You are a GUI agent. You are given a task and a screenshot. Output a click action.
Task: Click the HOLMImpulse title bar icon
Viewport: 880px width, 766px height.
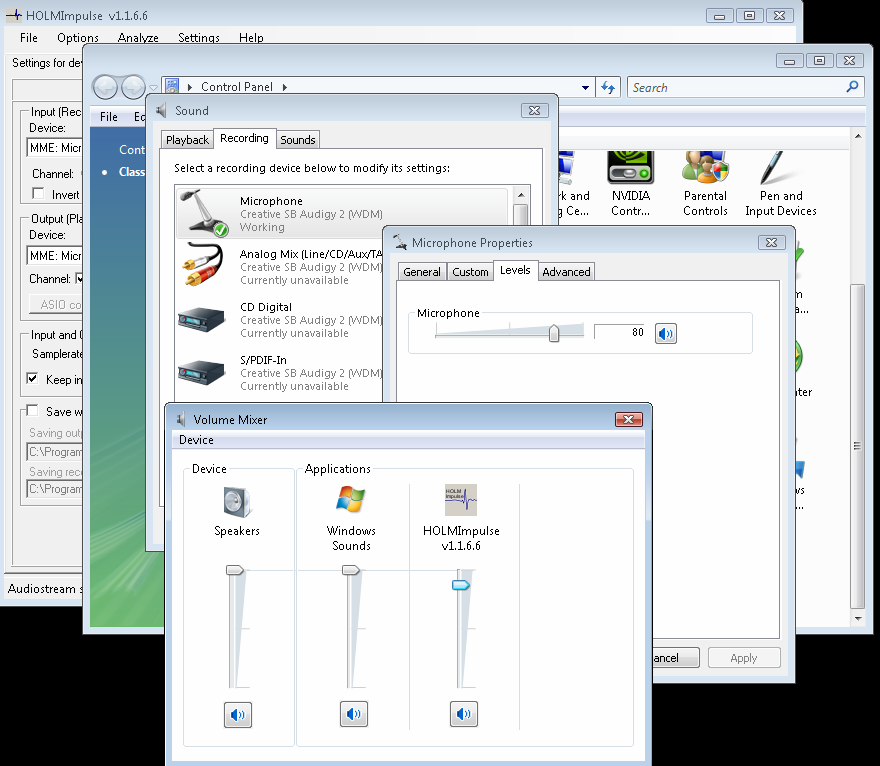(x=13, y=15)
